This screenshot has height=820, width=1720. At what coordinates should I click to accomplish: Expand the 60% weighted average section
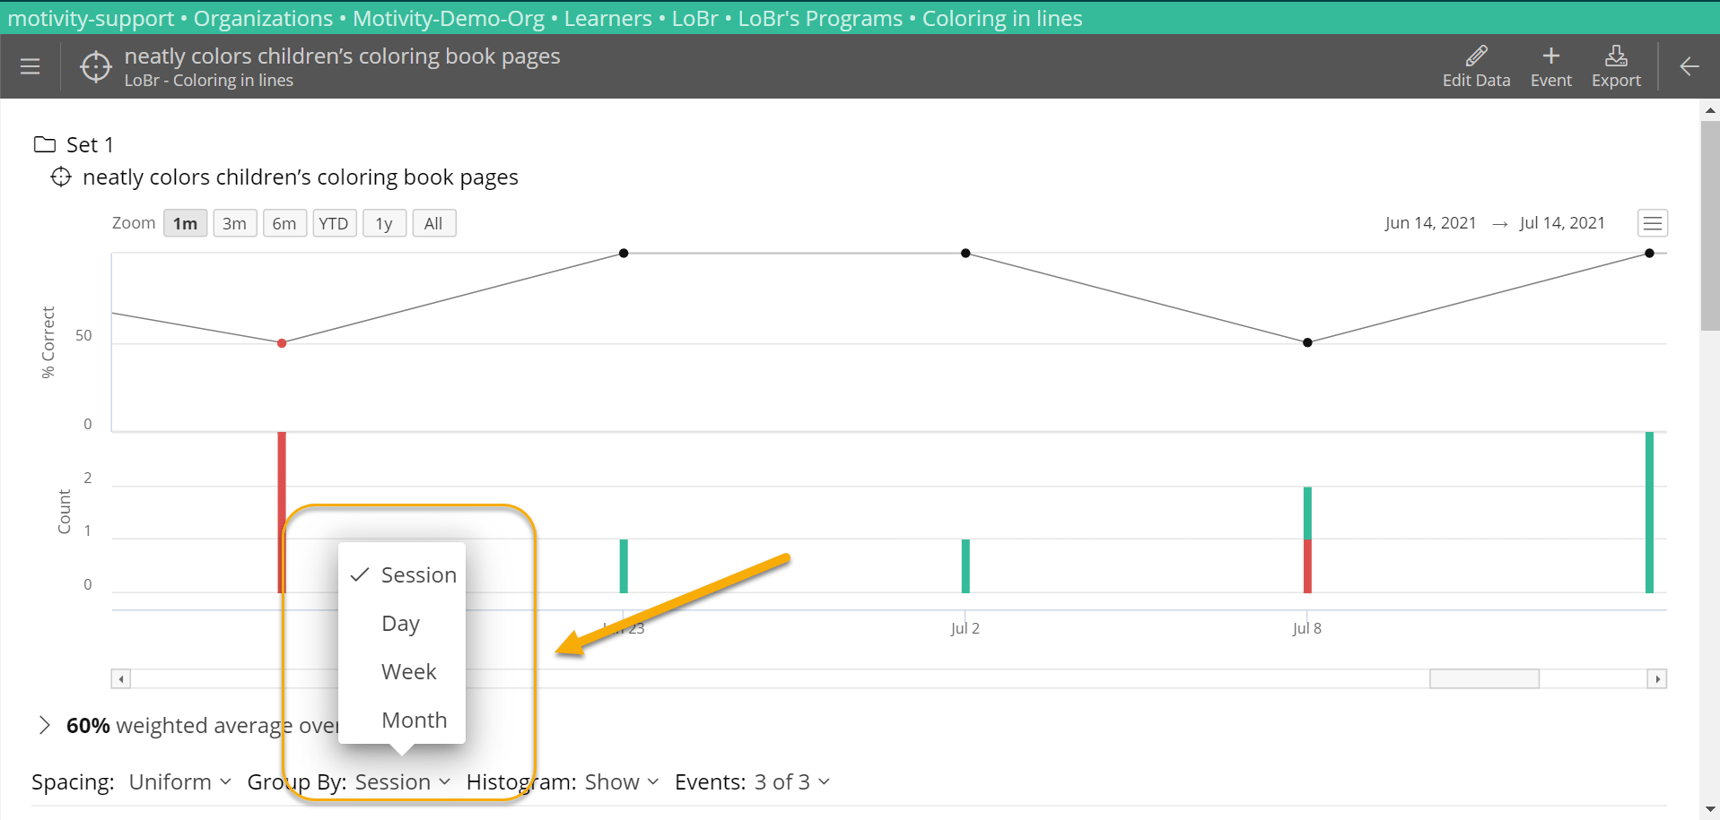coord(44,725)
